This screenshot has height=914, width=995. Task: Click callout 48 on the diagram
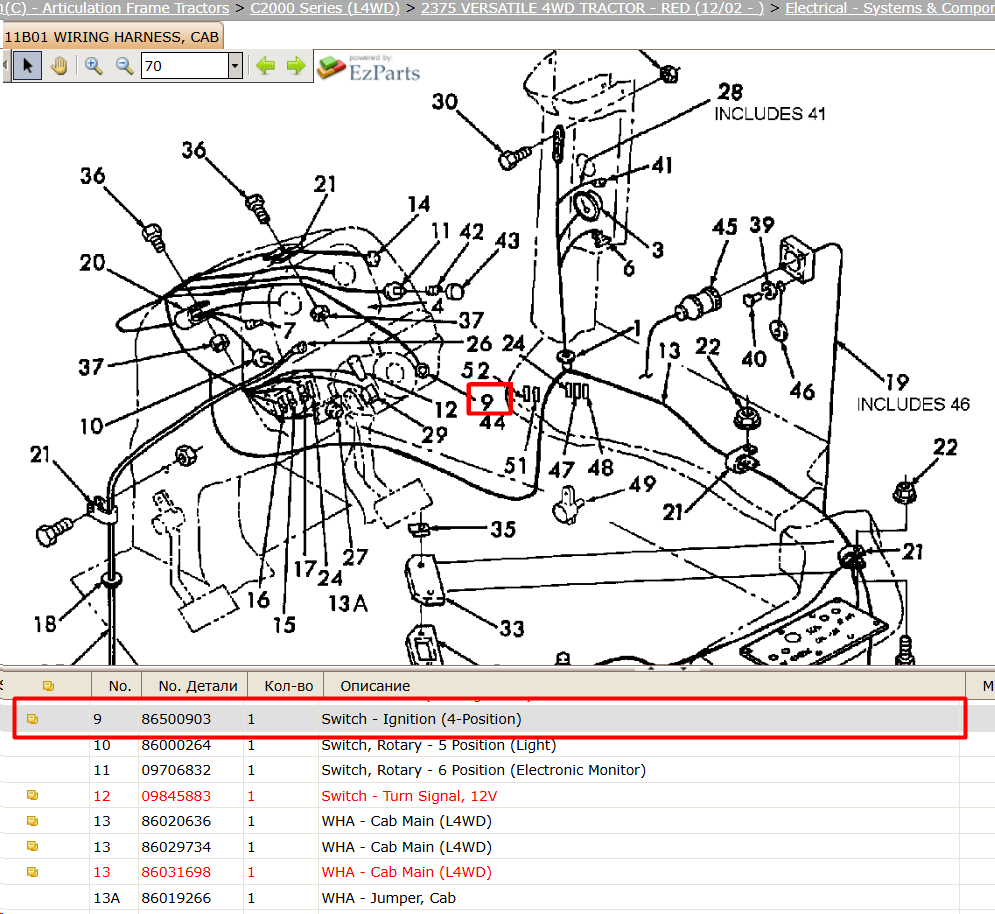[x=600, y=468]
